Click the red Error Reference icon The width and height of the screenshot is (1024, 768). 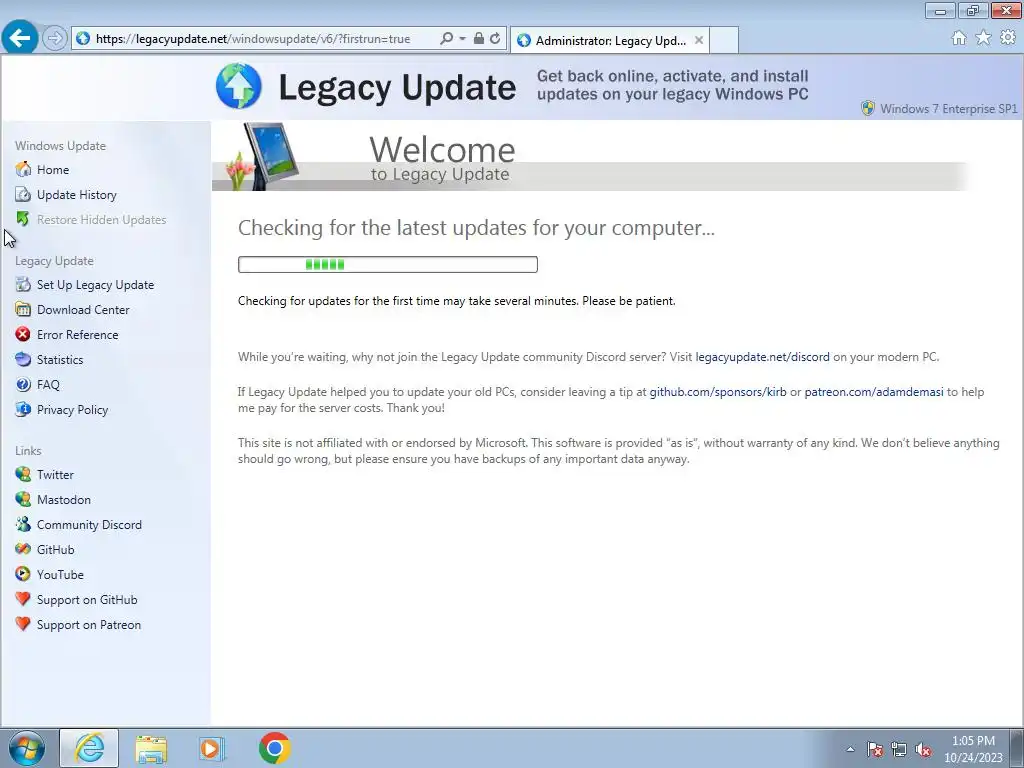coord(23,334)
